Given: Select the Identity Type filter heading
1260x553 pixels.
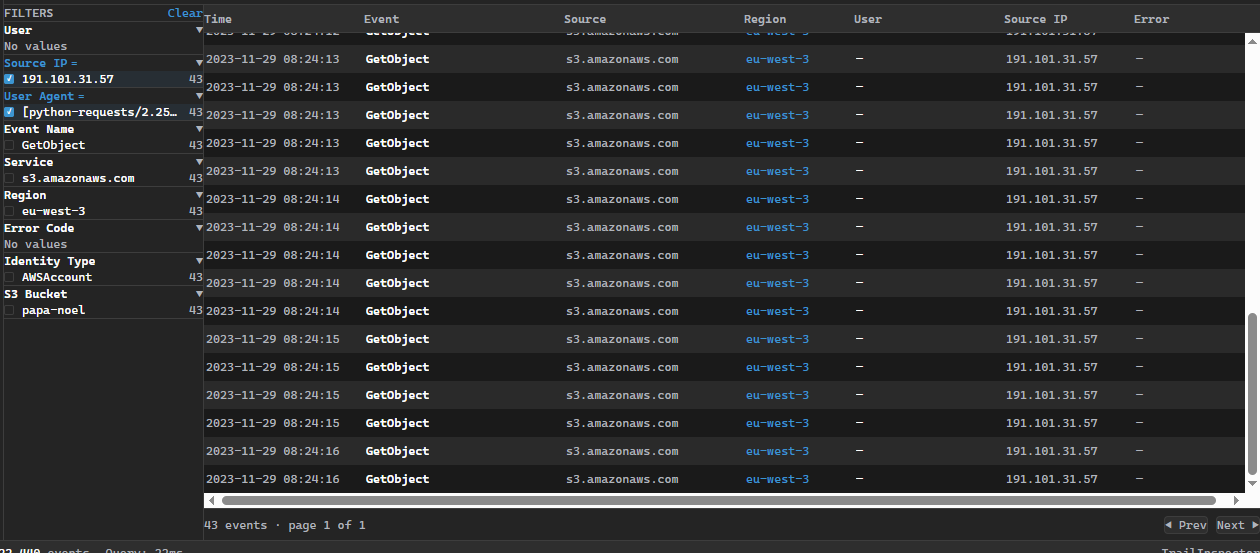Looking at the screenshot, I should 50,261.
